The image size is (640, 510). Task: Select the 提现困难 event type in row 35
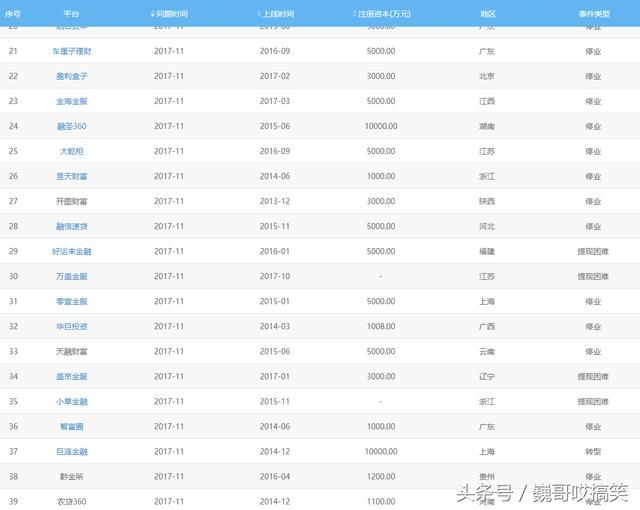593,401
